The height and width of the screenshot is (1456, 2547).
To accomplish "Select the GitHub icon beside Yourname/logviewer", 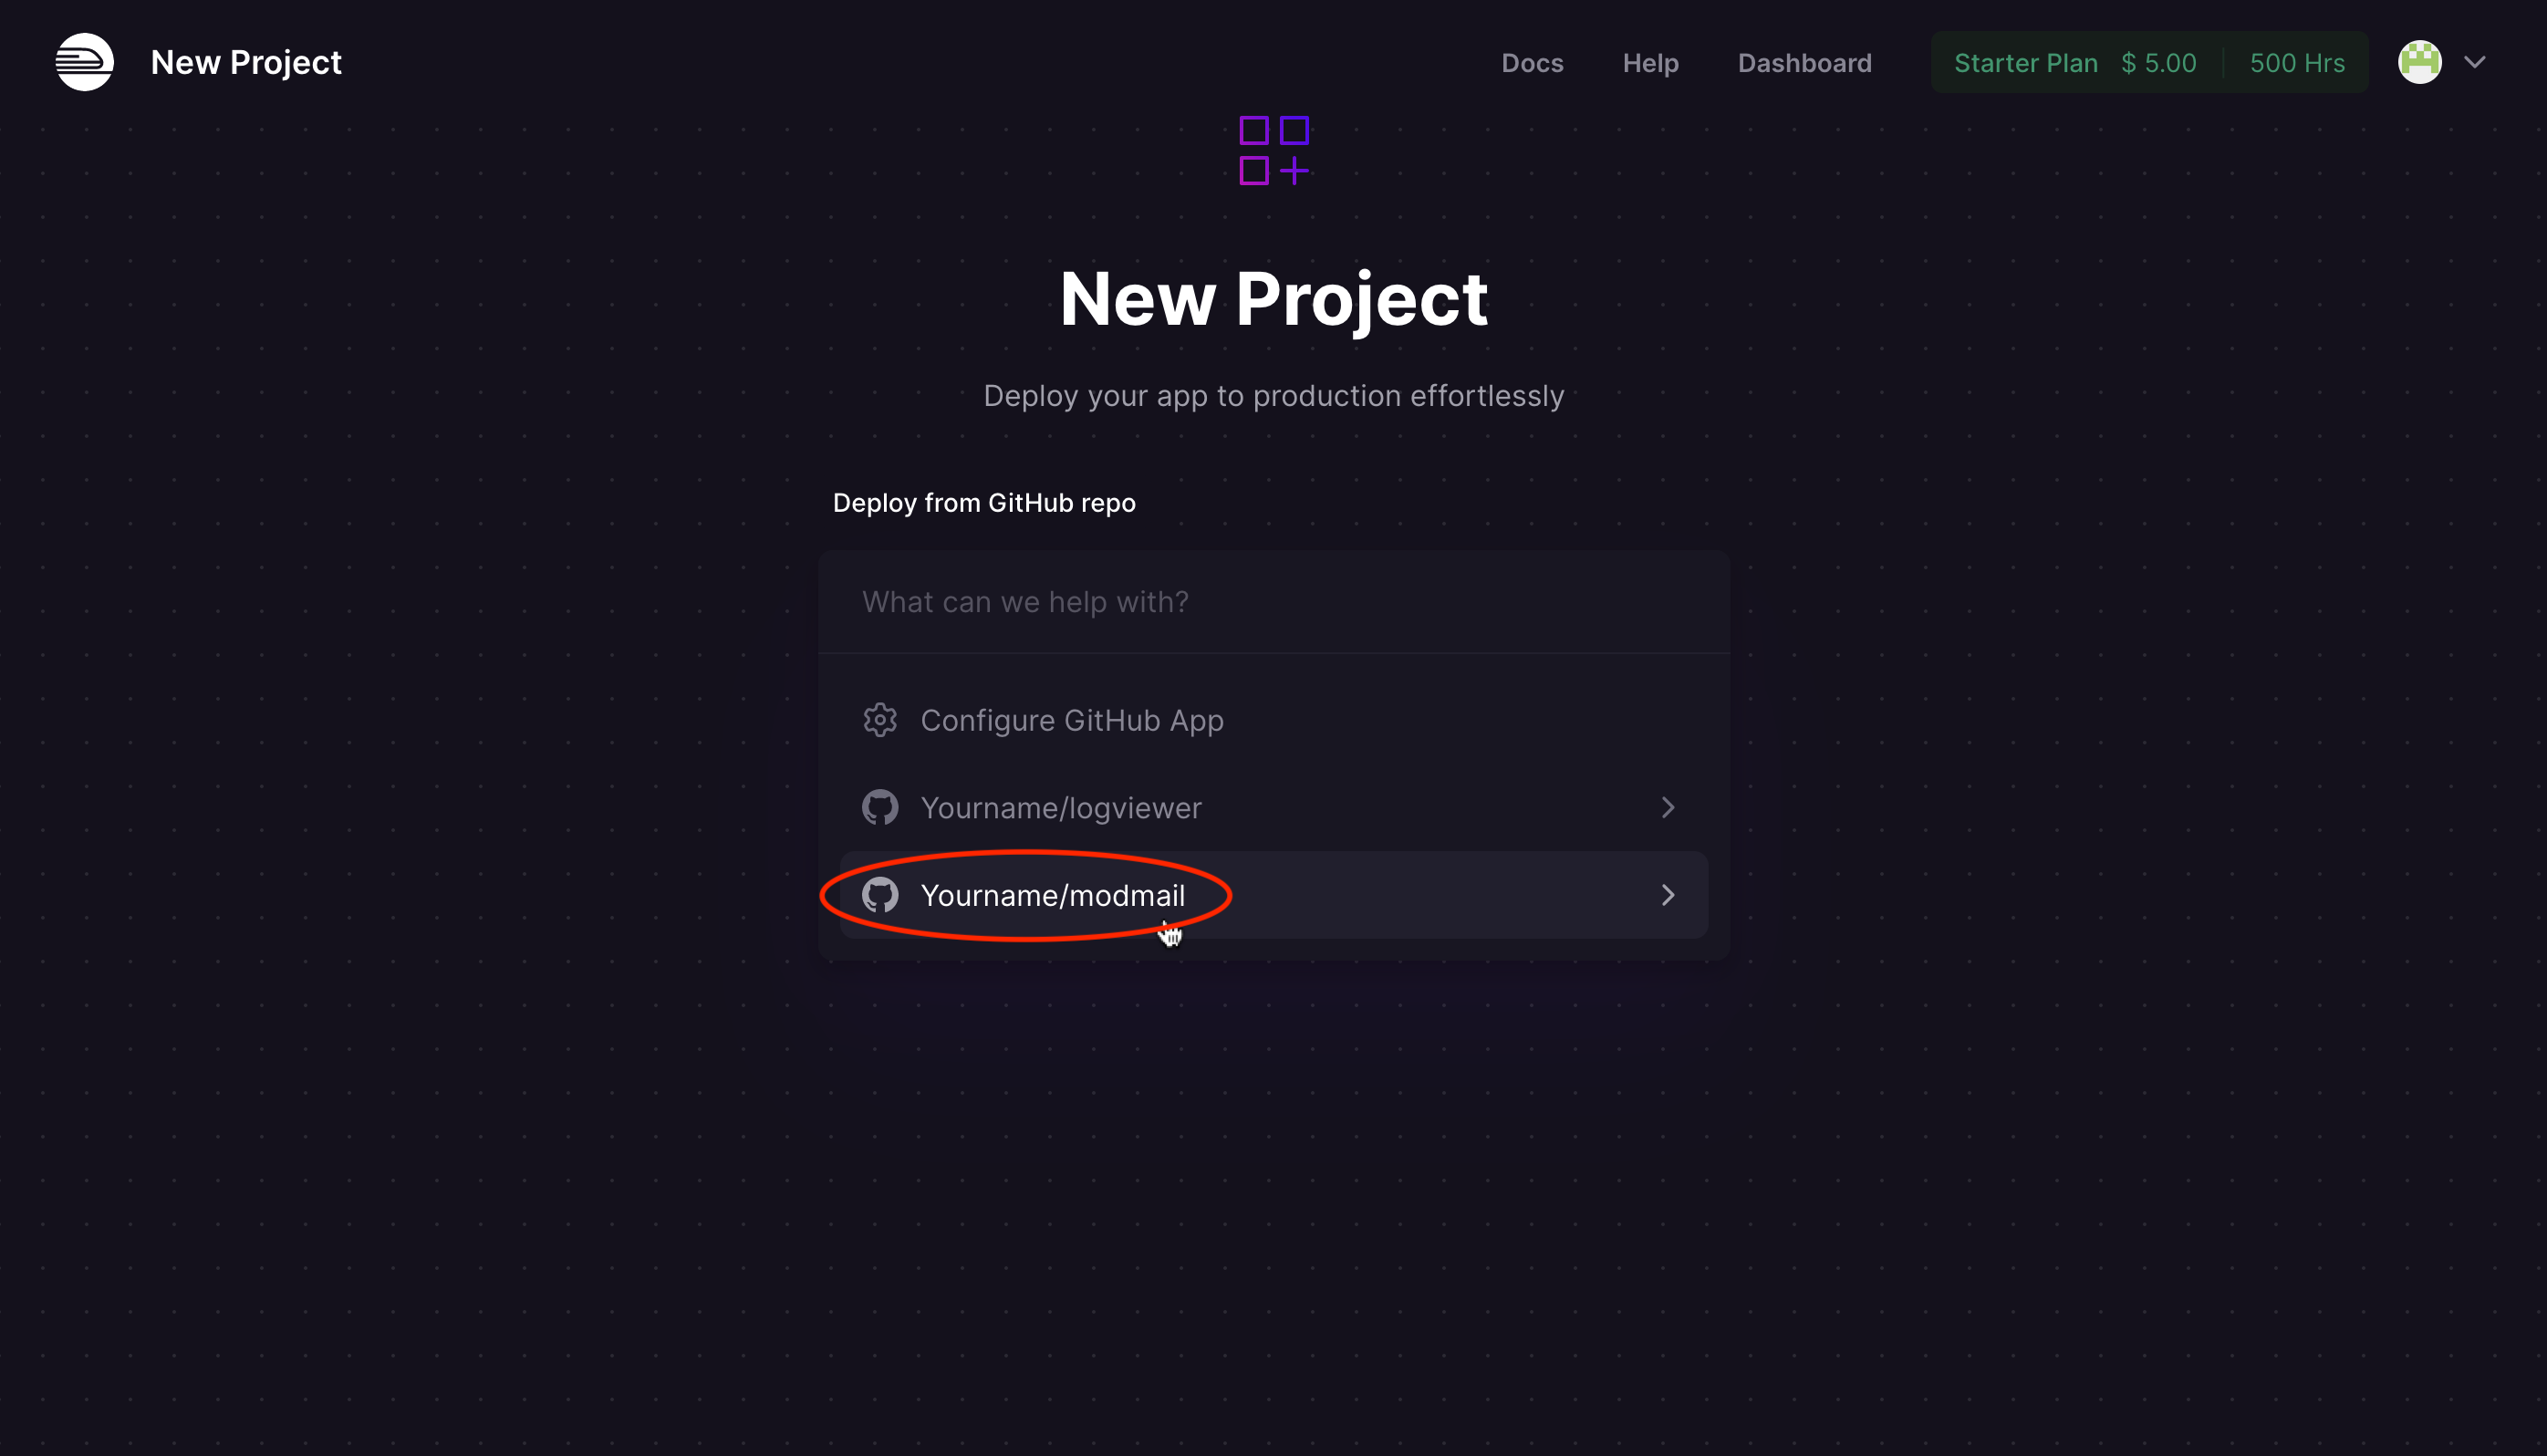I will tap(881, 807).
